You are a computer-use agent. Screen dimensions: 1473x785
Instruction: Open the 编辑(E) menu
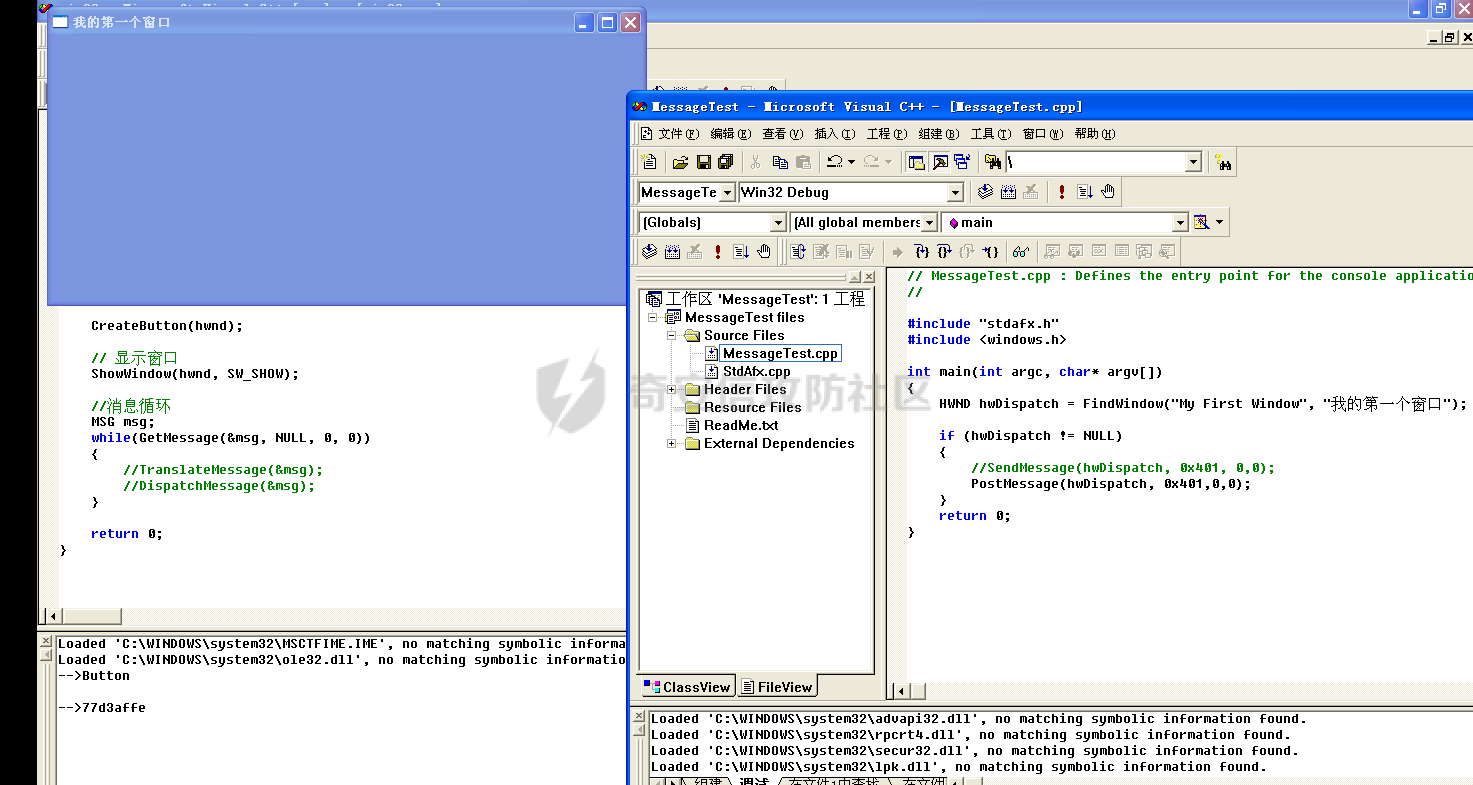point(730,134)
